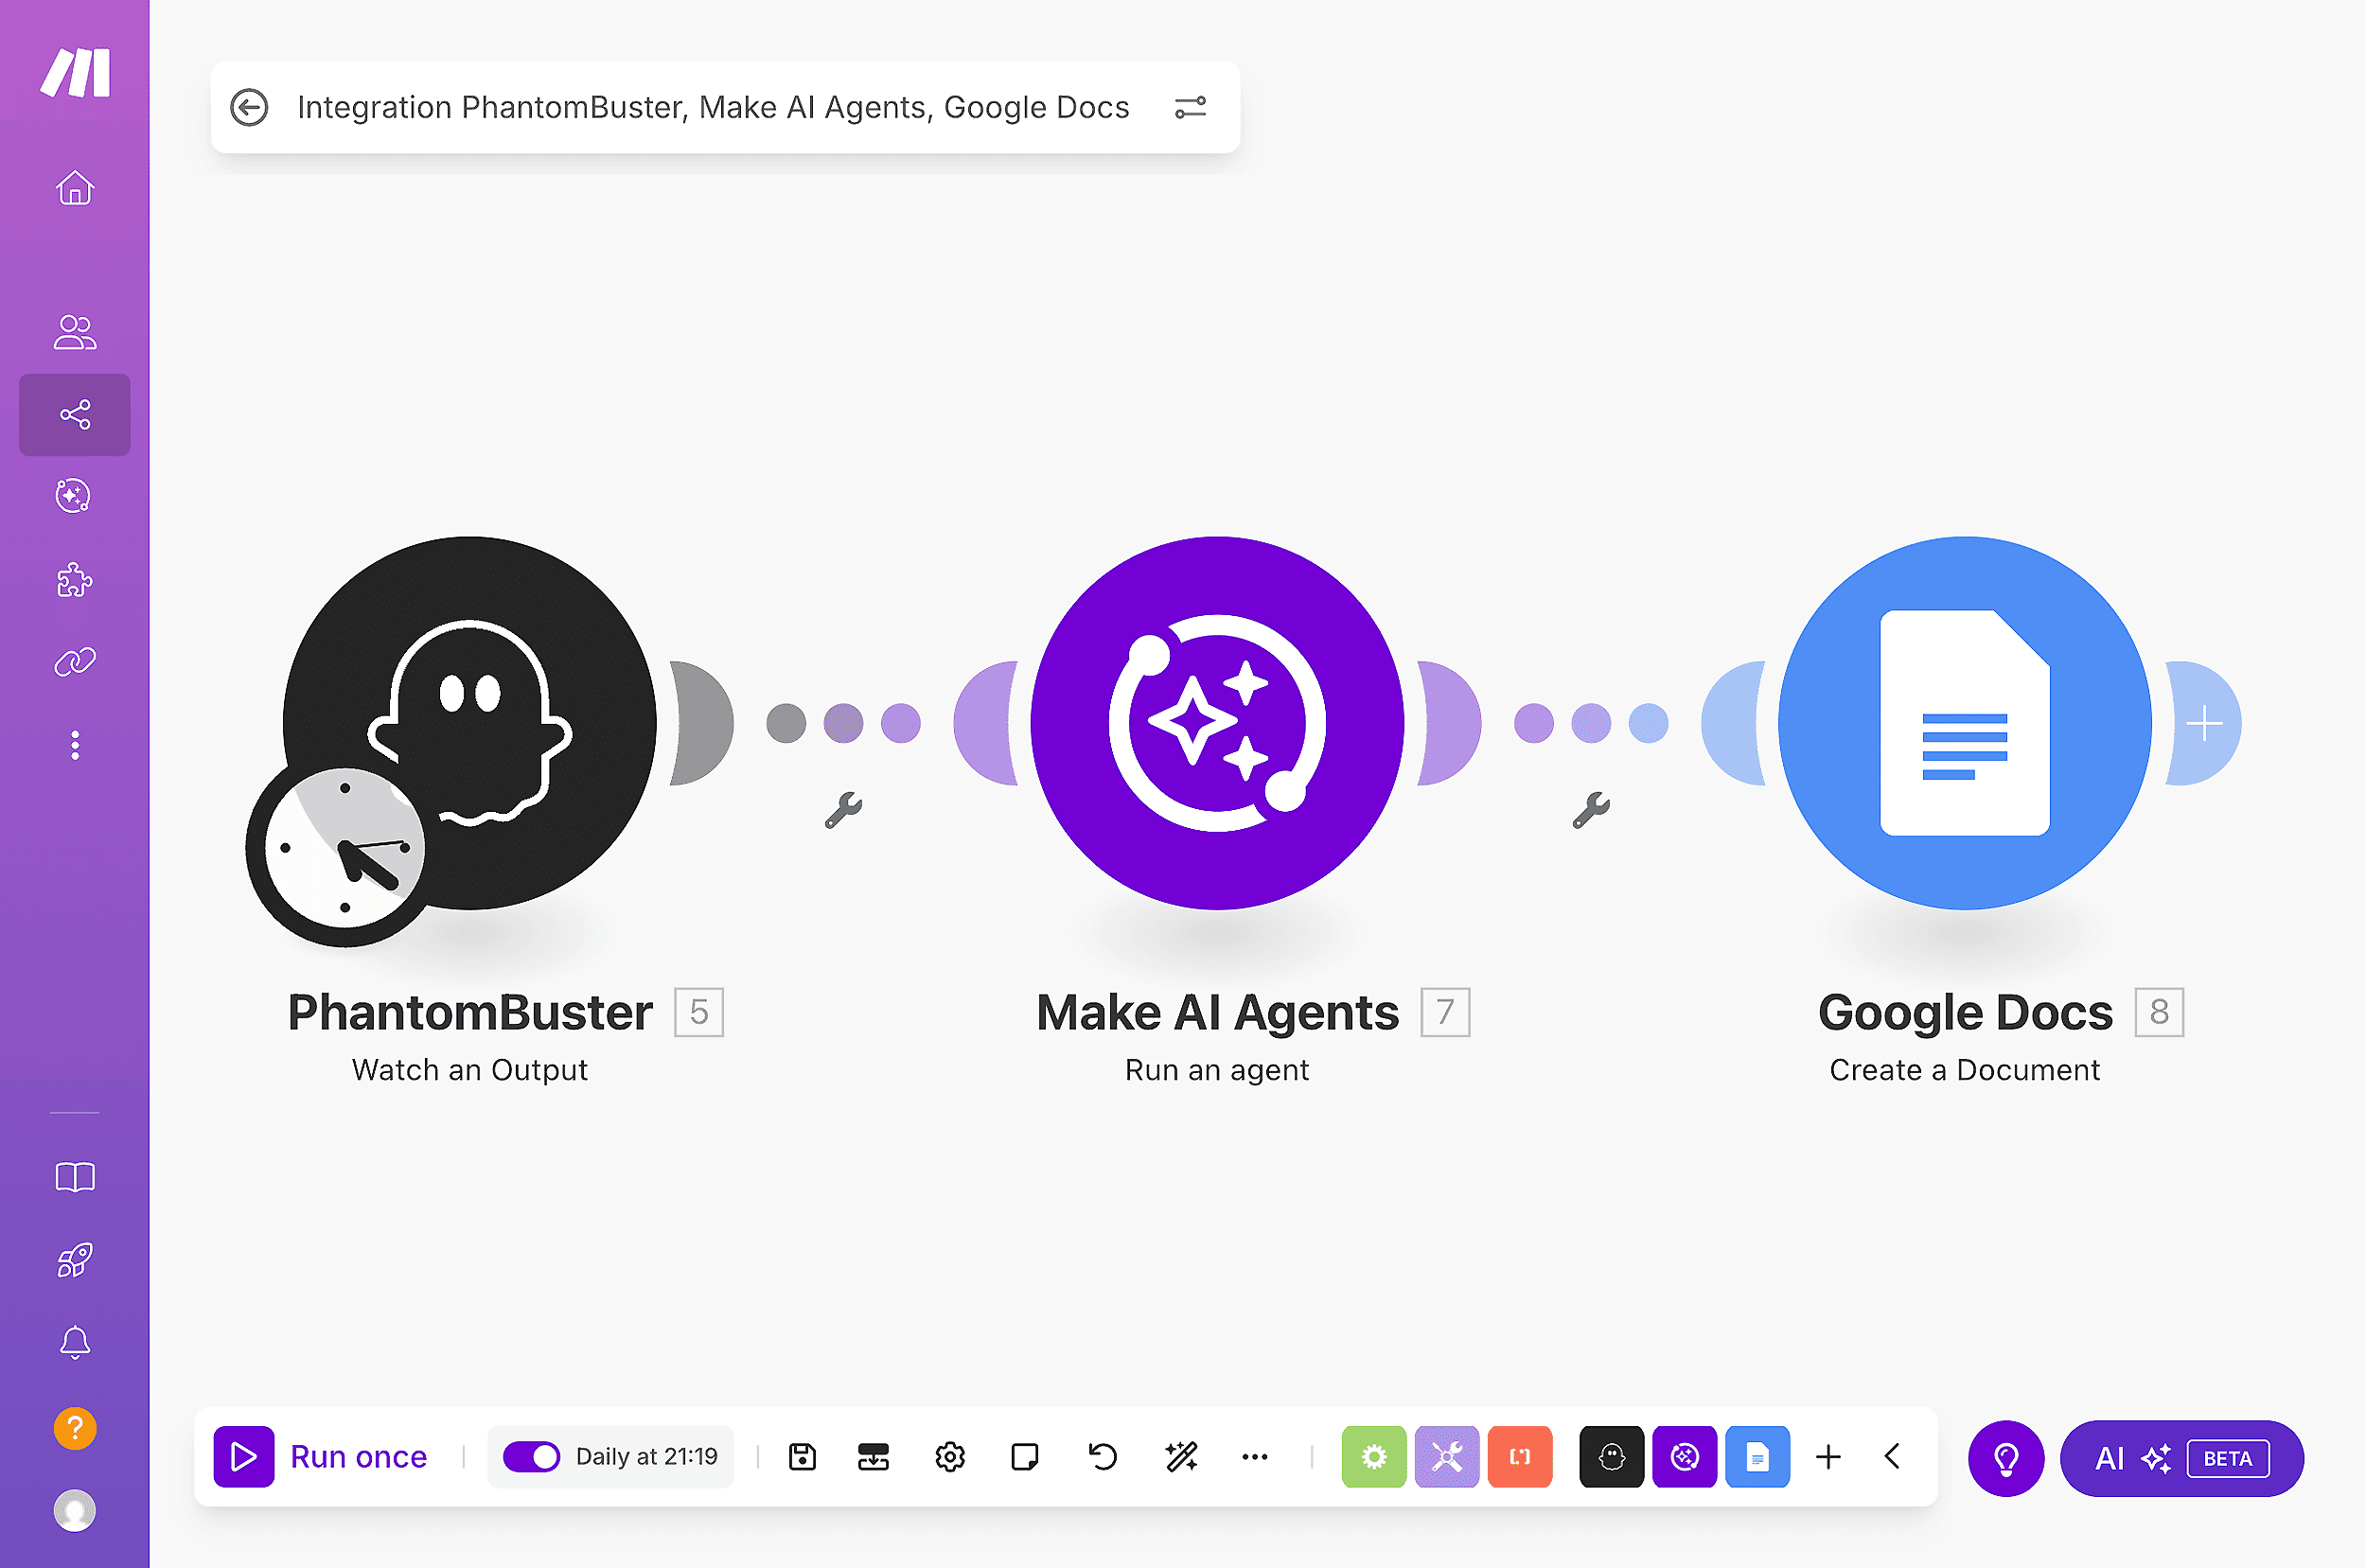Open the toolbar ellipsis options menu
The height and width of the screenshot is (1568, 2366).
pyautogui.click(x=1255, y=1457)
